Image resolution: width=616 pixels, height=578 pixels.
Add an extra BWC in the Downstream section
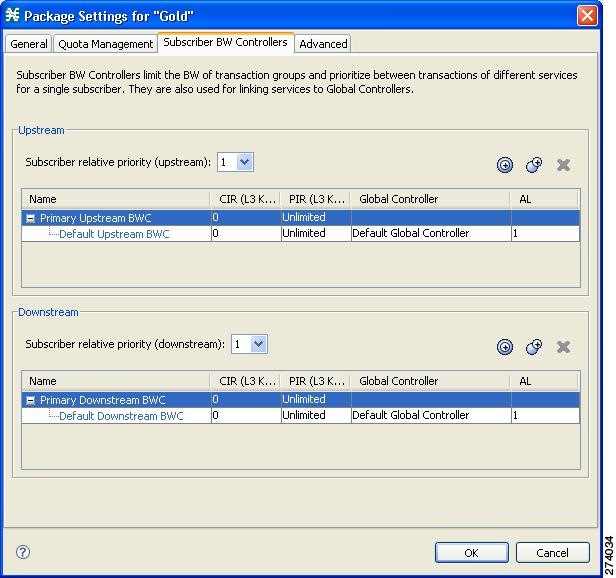click(534, 347)
